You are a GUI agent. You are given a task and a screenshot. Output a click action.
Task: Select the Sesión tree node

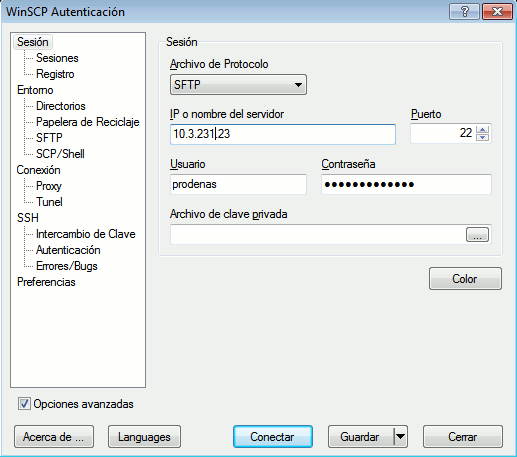pyautogui.click(x=33, y=42)
